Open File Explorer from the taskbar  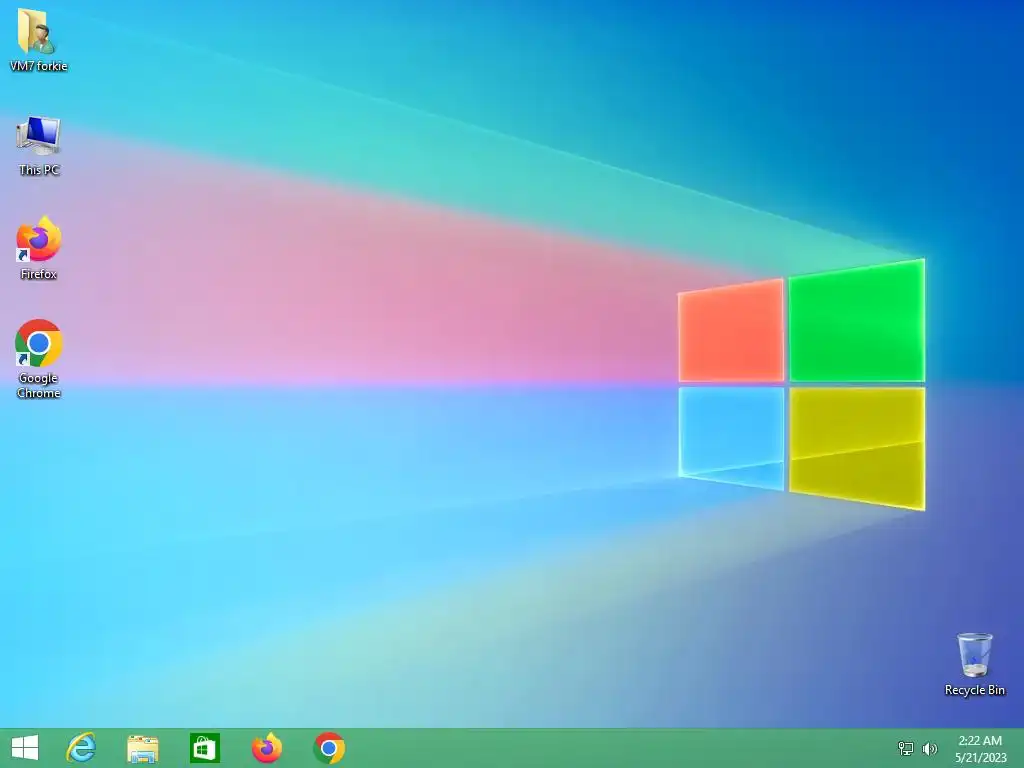(x=142, y=748)
